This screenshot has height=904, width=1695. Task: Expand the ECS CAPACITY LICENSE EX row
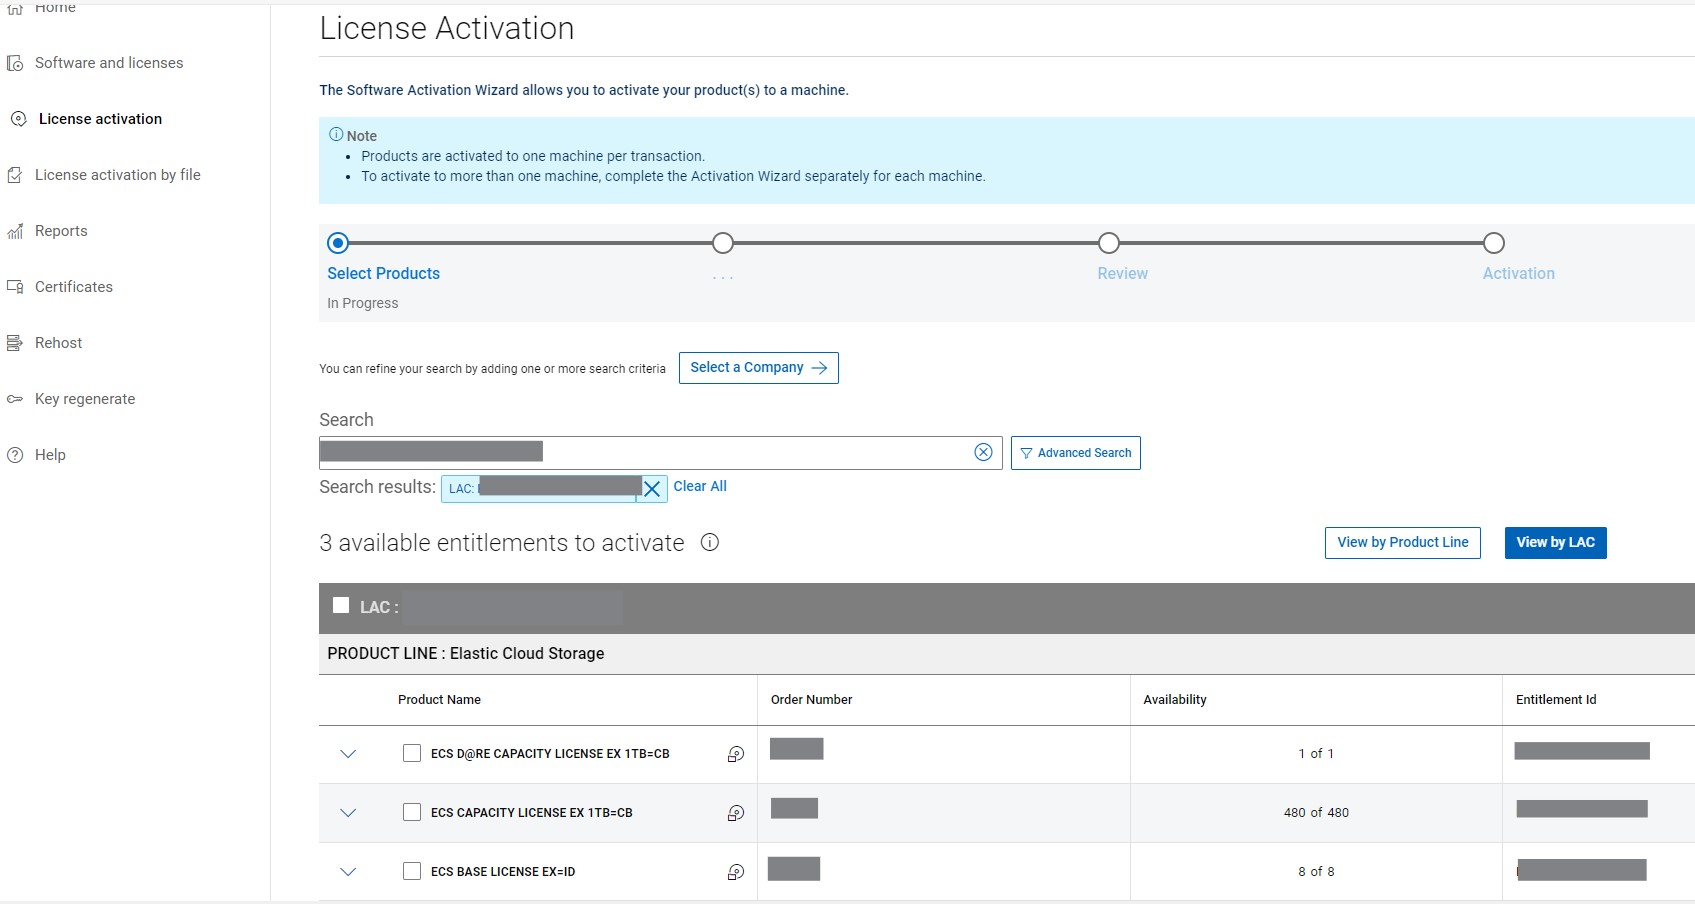point(348,813)
